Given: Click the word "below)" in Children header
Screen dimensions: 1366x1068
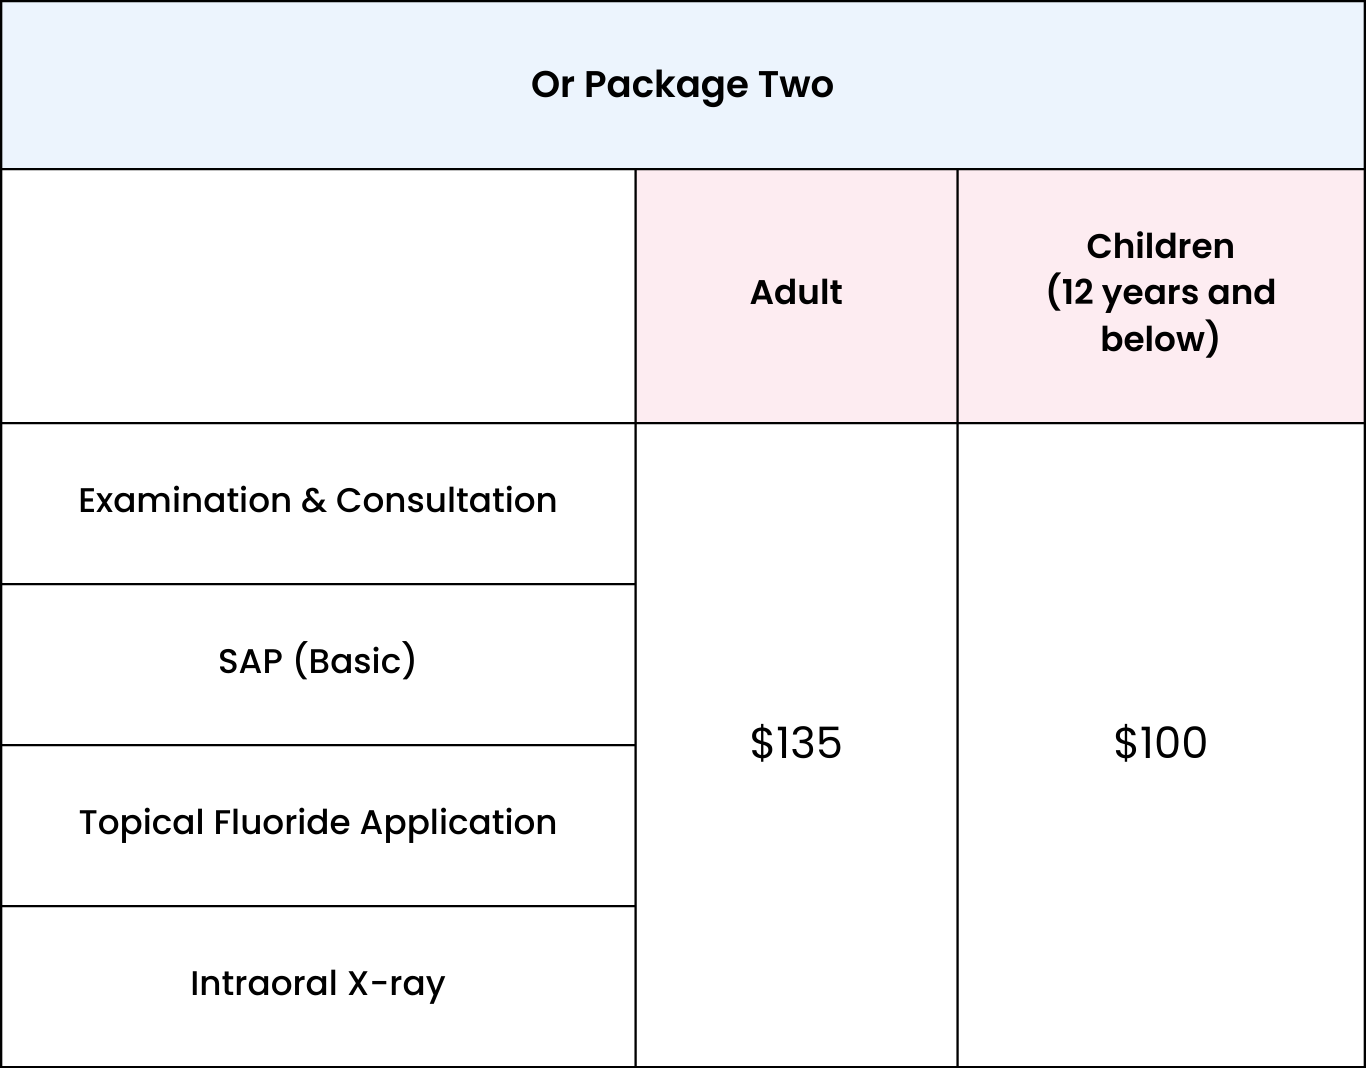Looking at the screenshot, I should 1160,339.
